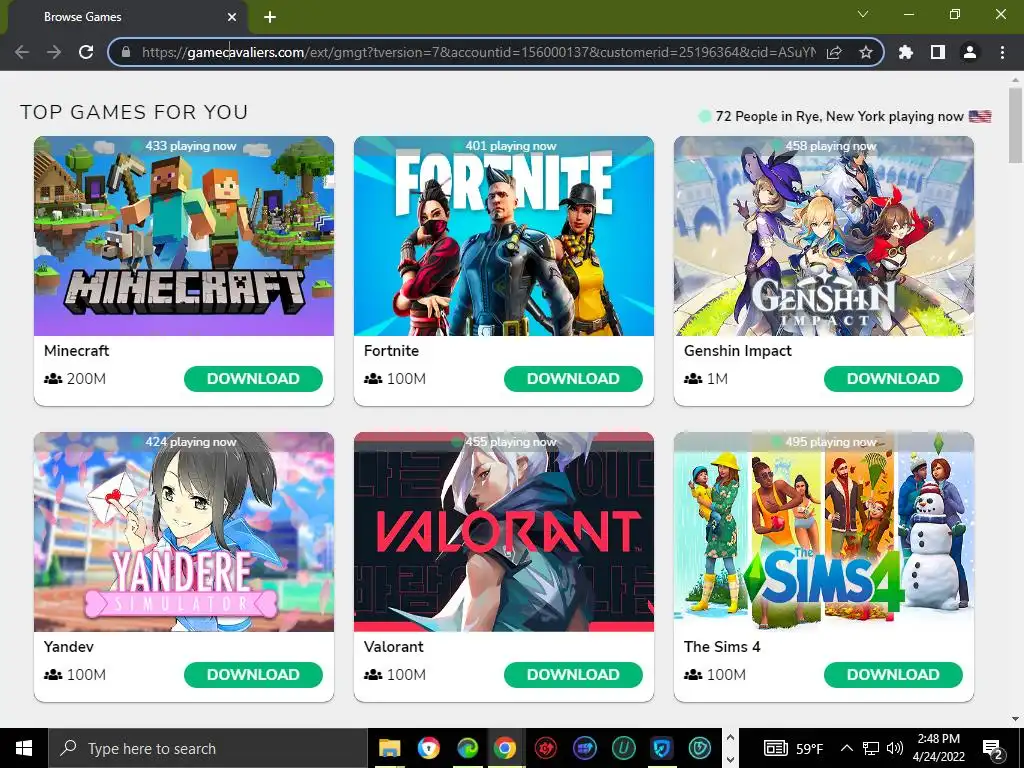Show hidden system tray icons
Viewport: 1024px width, 768px height.
point(846,748)
